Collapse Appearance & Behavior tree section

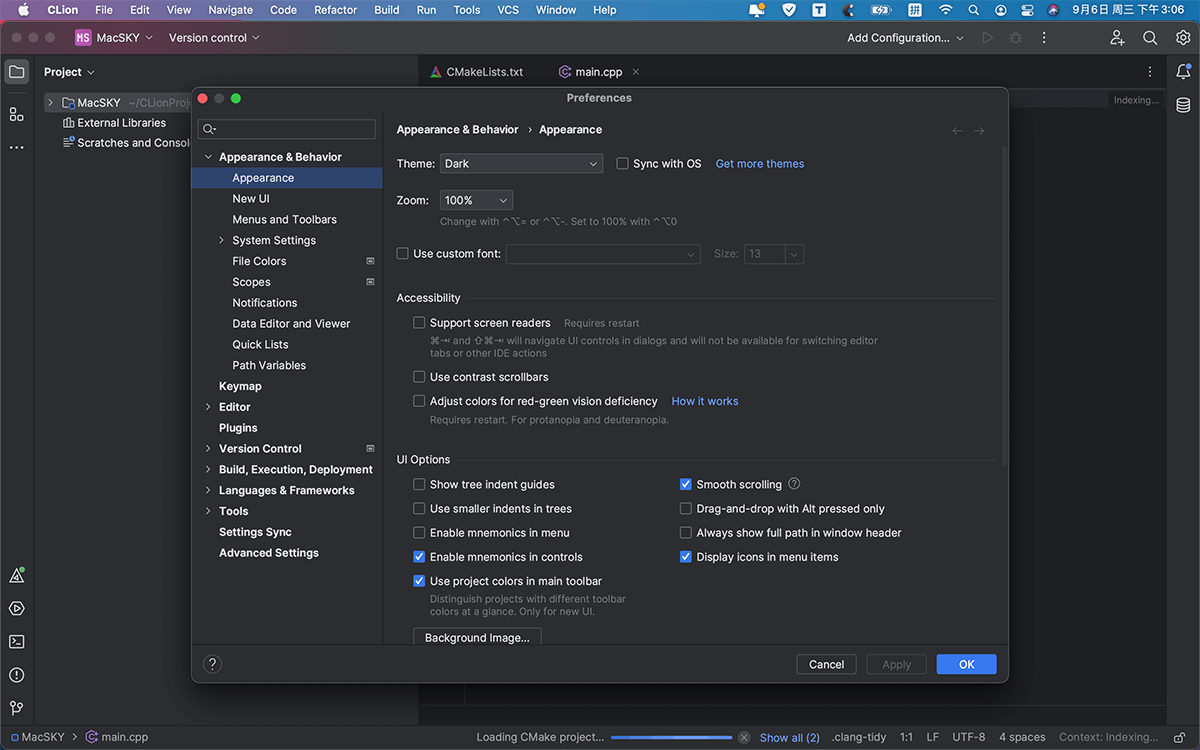(x=208, y=157)
